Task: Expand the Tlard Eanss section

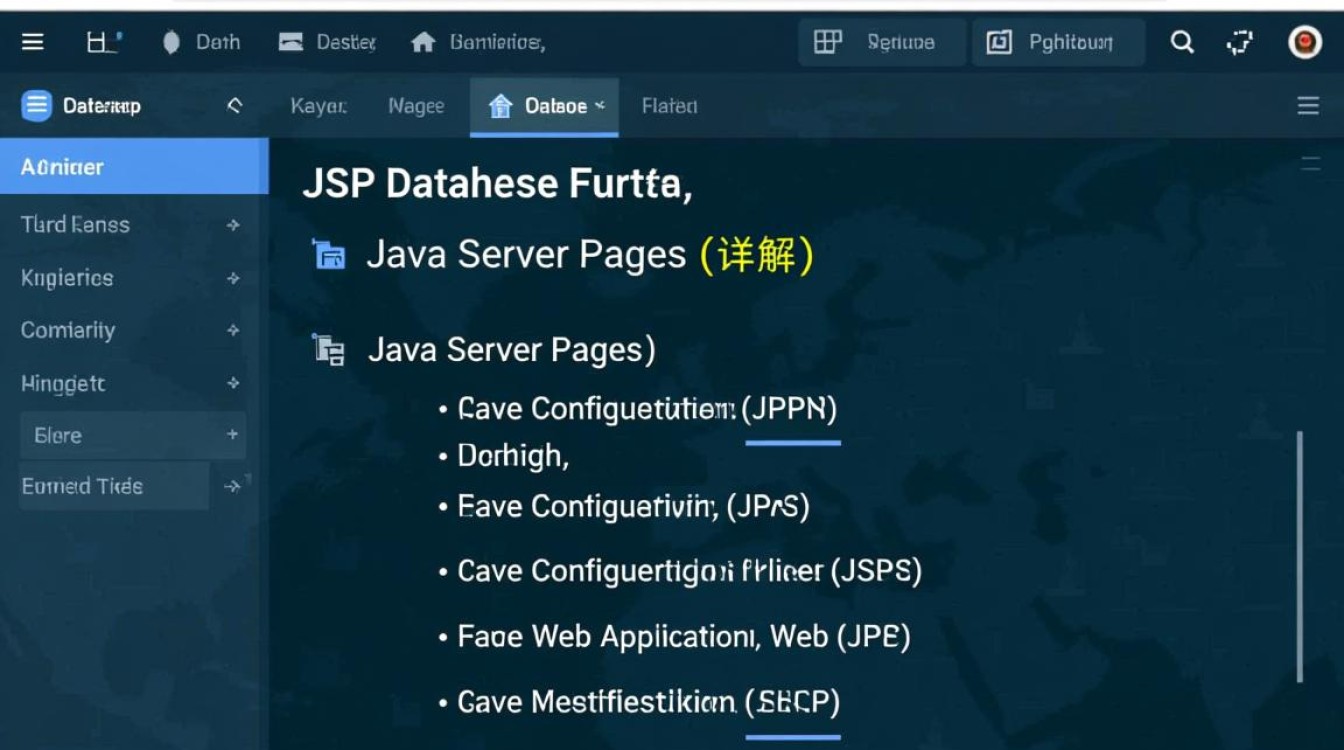Action: click(232, 225)
